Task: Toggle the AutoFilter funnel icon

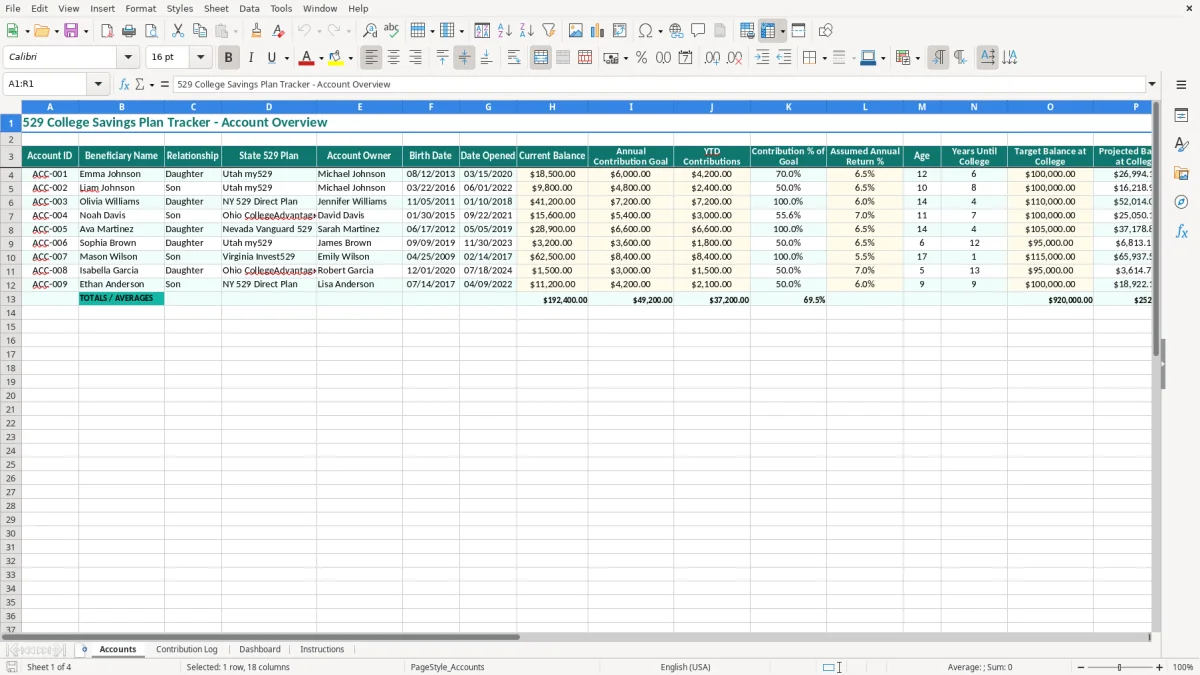Action: (549, 31)
